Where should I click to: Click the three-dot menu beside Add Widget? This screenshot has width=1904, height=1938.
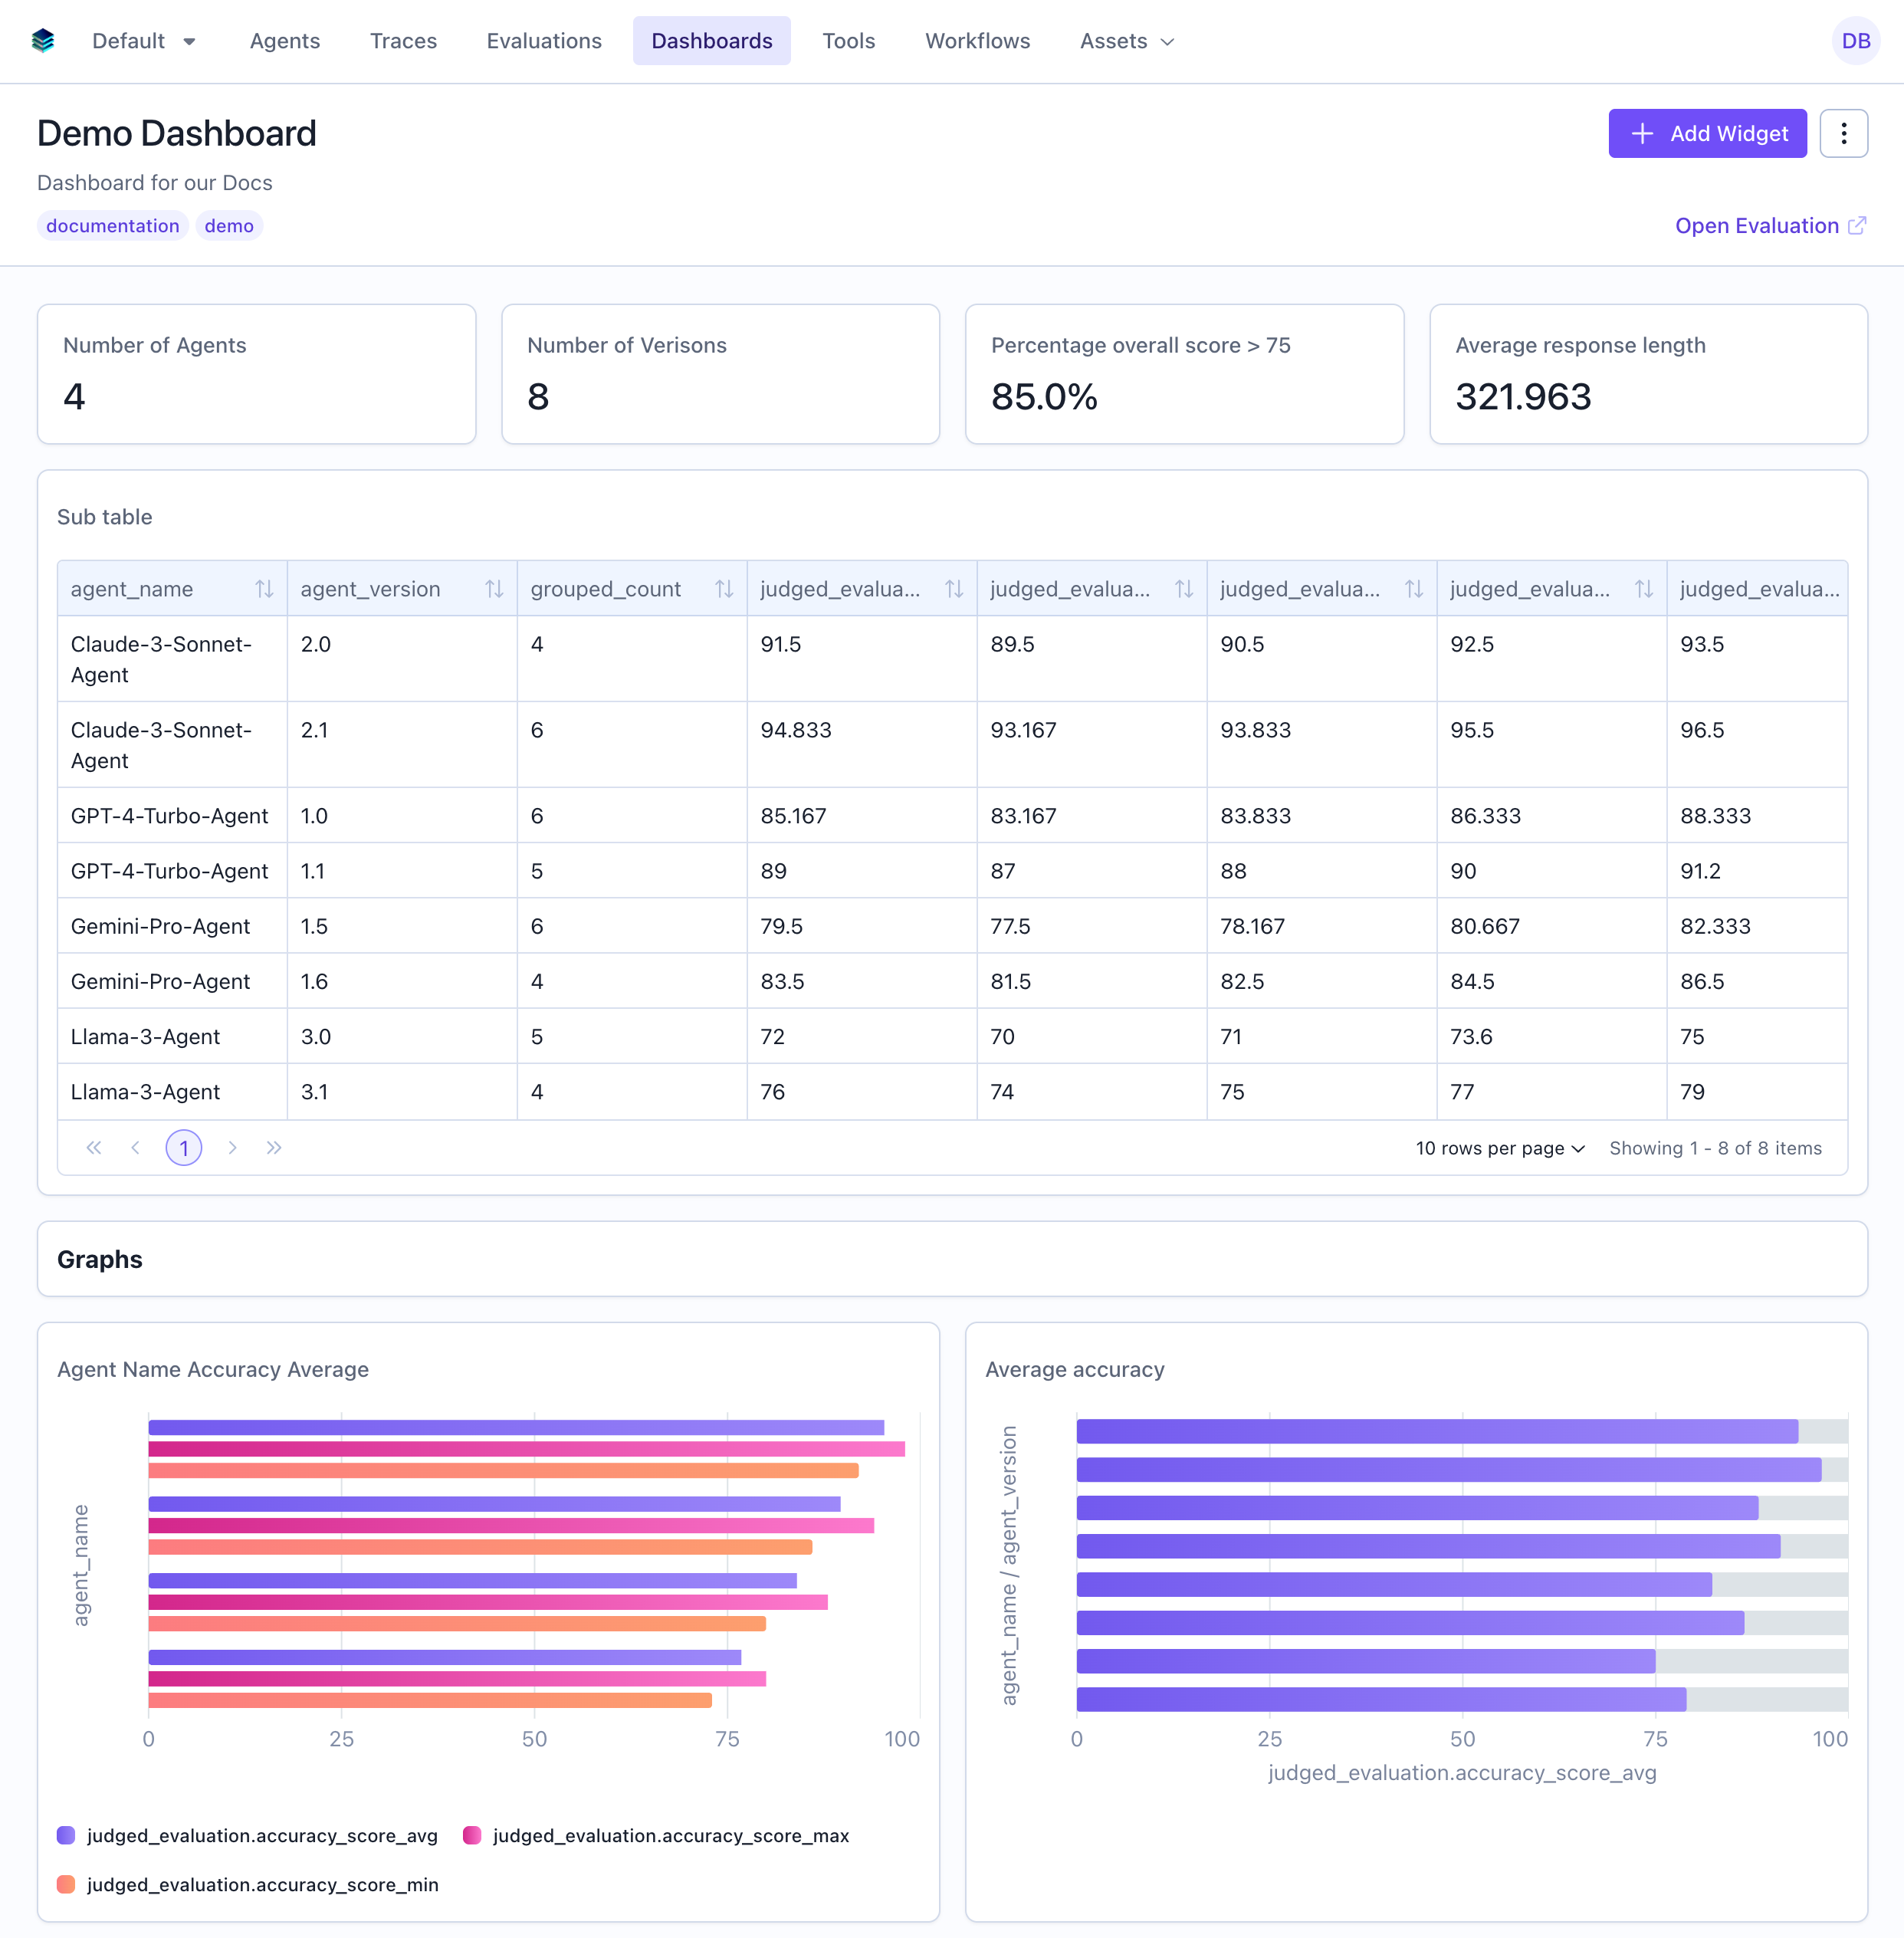(1844, 133)
